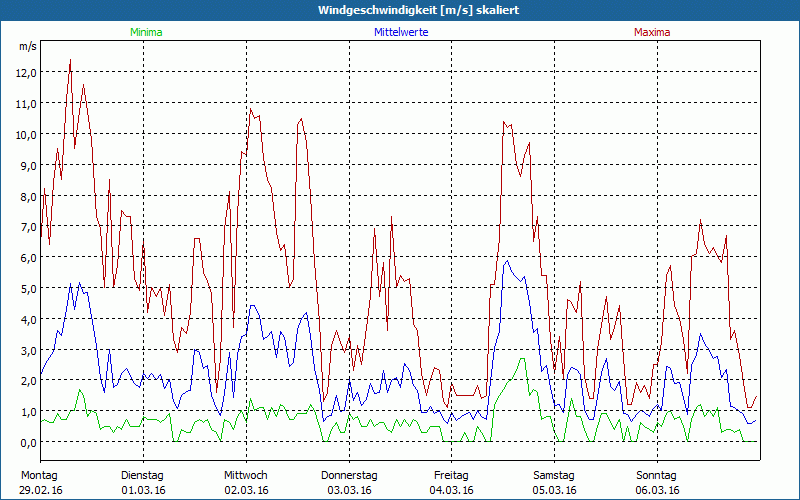The height and width of the screenshot is (500, 800).
Task: Select the 5,0 y-axis value
Action: (x=28, y=288)
